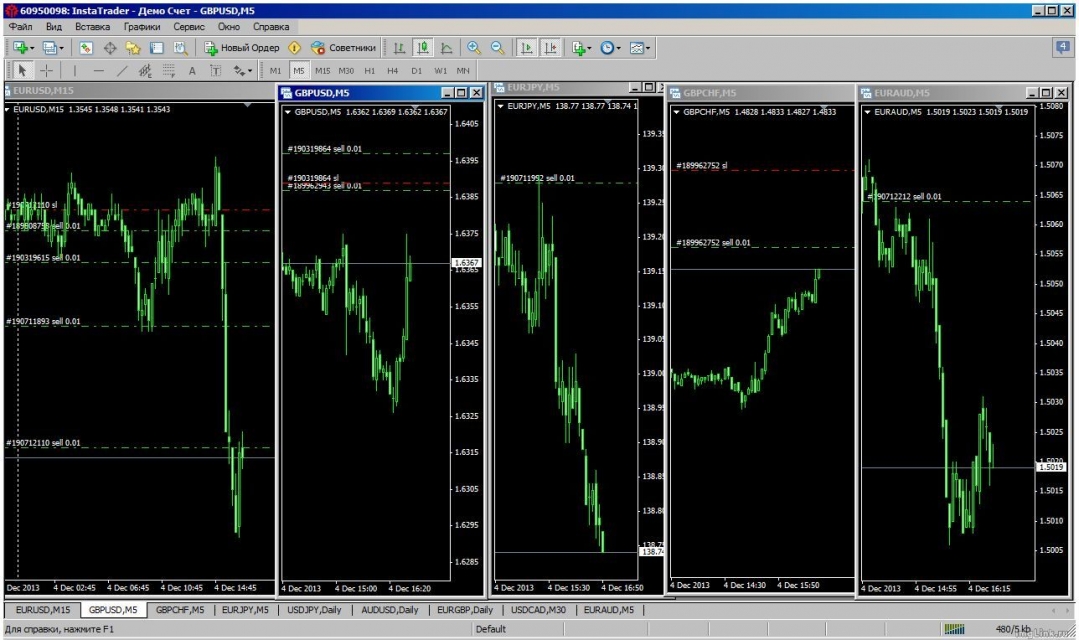Click the Новый Ордер (New Order) button
Viewport: 1079px width, 640px height.
coord(242,47)
